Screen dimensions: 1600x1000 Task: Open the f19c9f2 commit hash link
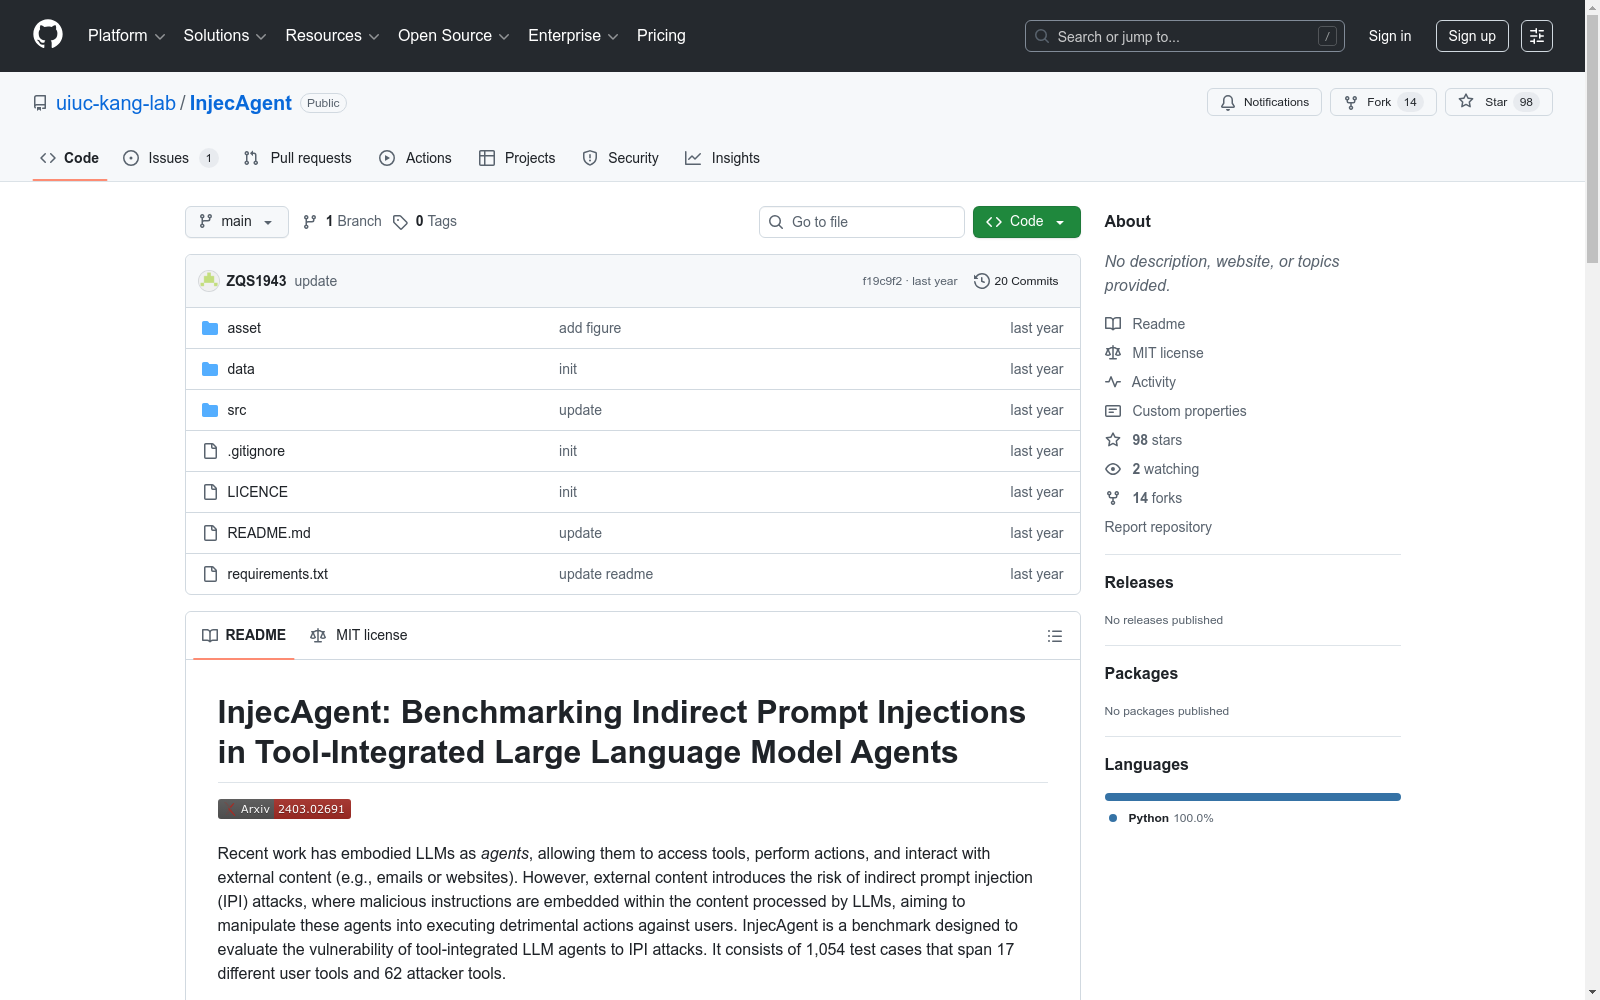[x=882, y=281]
